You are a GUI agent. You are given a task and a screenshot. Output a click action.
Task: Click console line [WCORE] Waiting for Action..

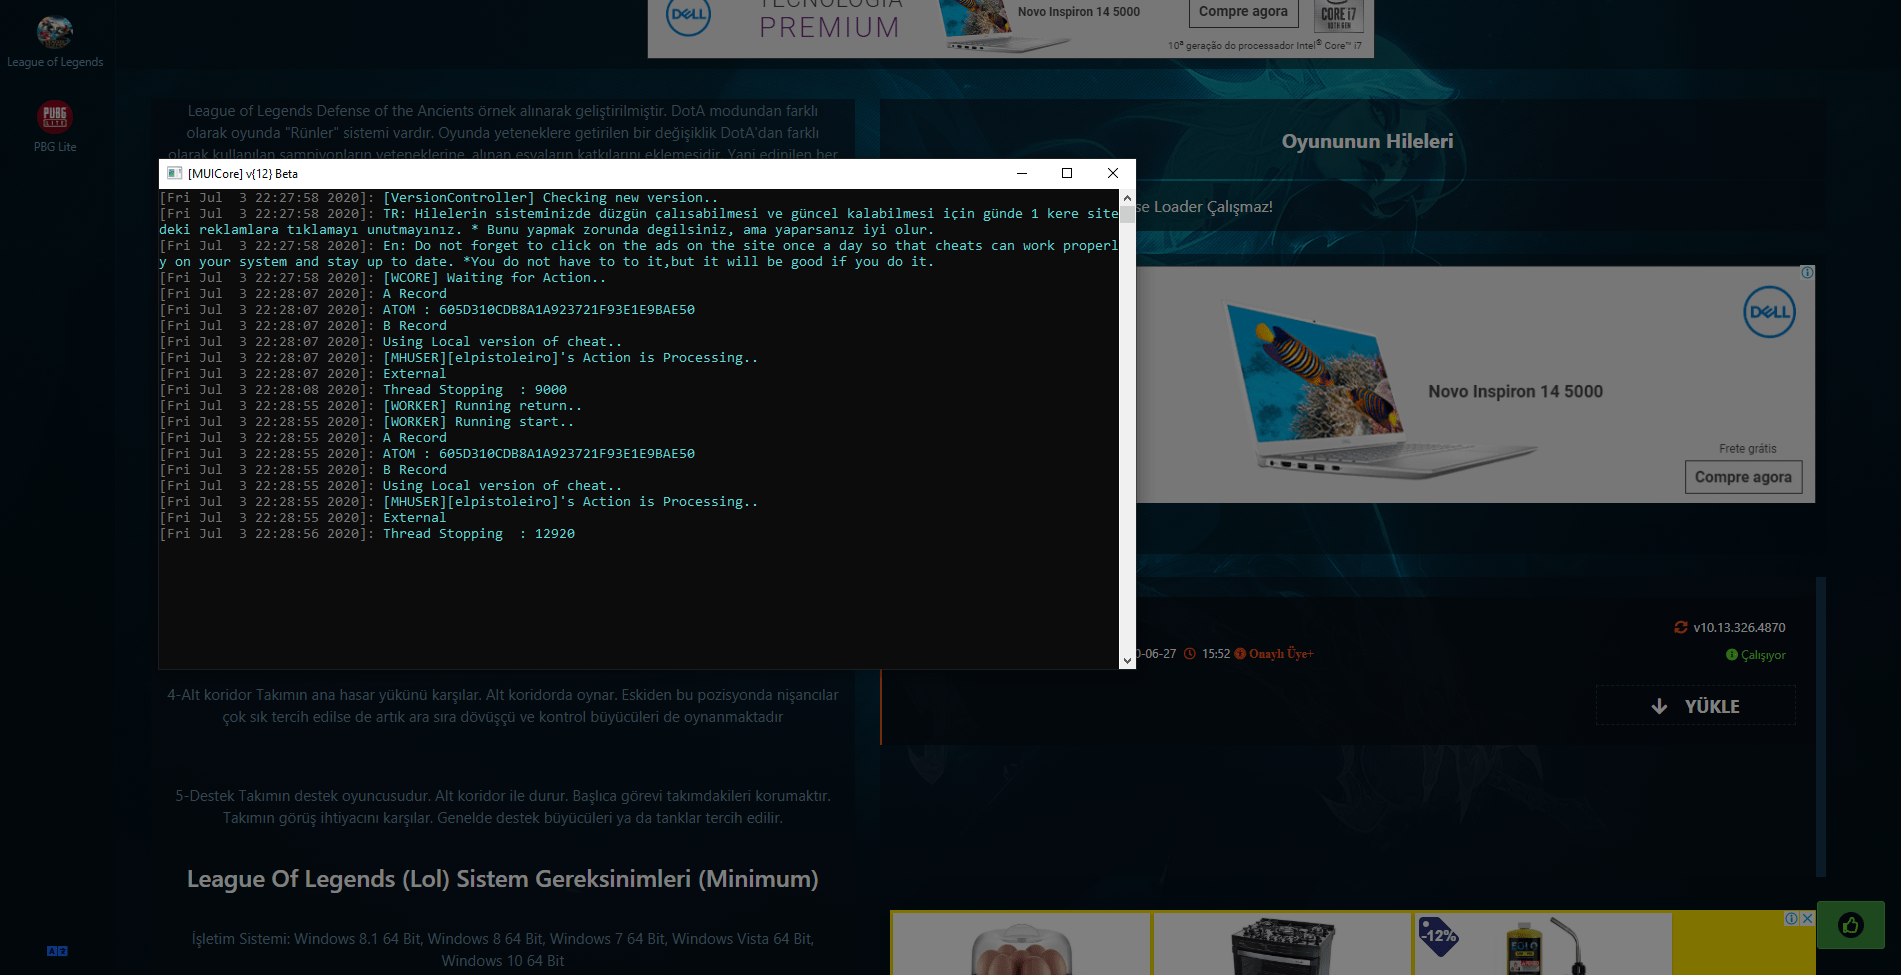point(494,278)
